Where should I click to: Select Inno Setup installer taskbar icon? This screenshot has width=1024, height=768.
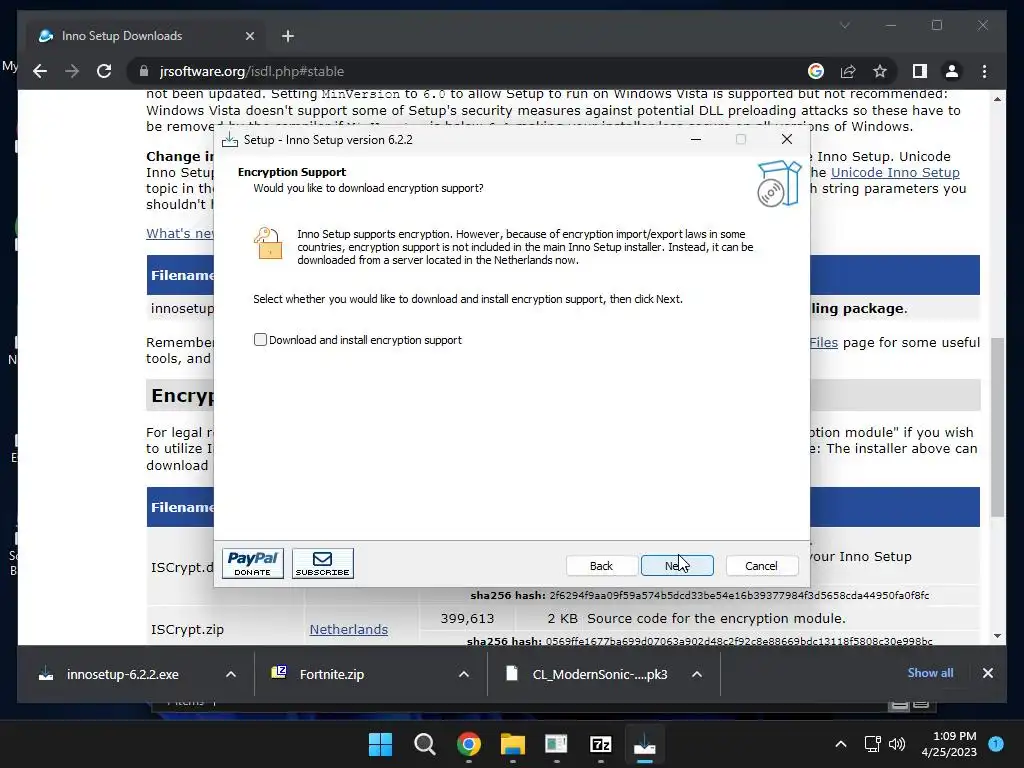pyautogui.click(x=645, y=744)
